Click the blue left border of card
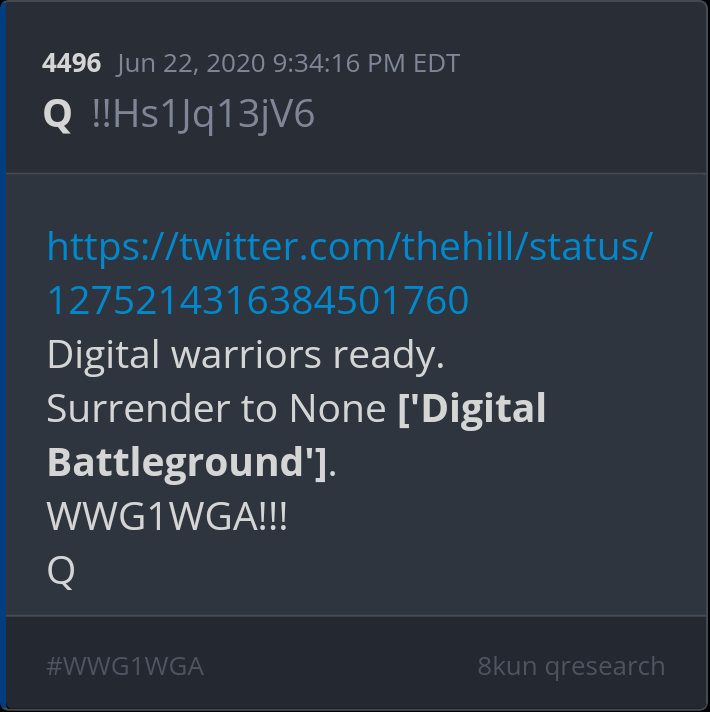The width and height of the screenshot is (710, 712). (3, 356)
